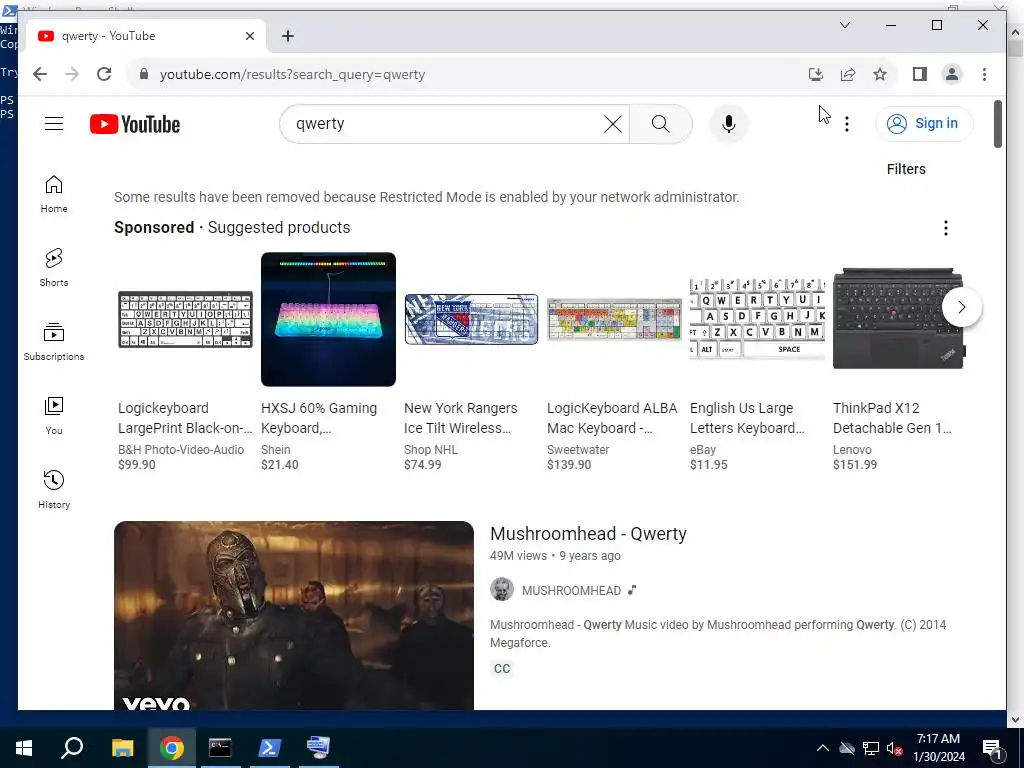This screenshot has width=1024, height=768.
Task: Open Subscriptions in the sidebar
Action: [x=54, y=342]
